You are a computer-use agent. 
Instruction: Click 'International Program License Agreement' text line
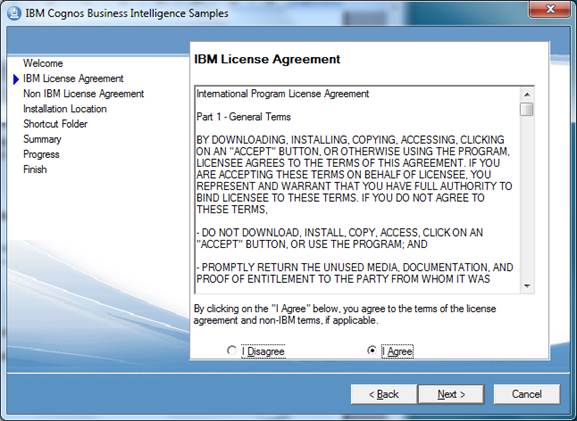click(x=283, y=94)
